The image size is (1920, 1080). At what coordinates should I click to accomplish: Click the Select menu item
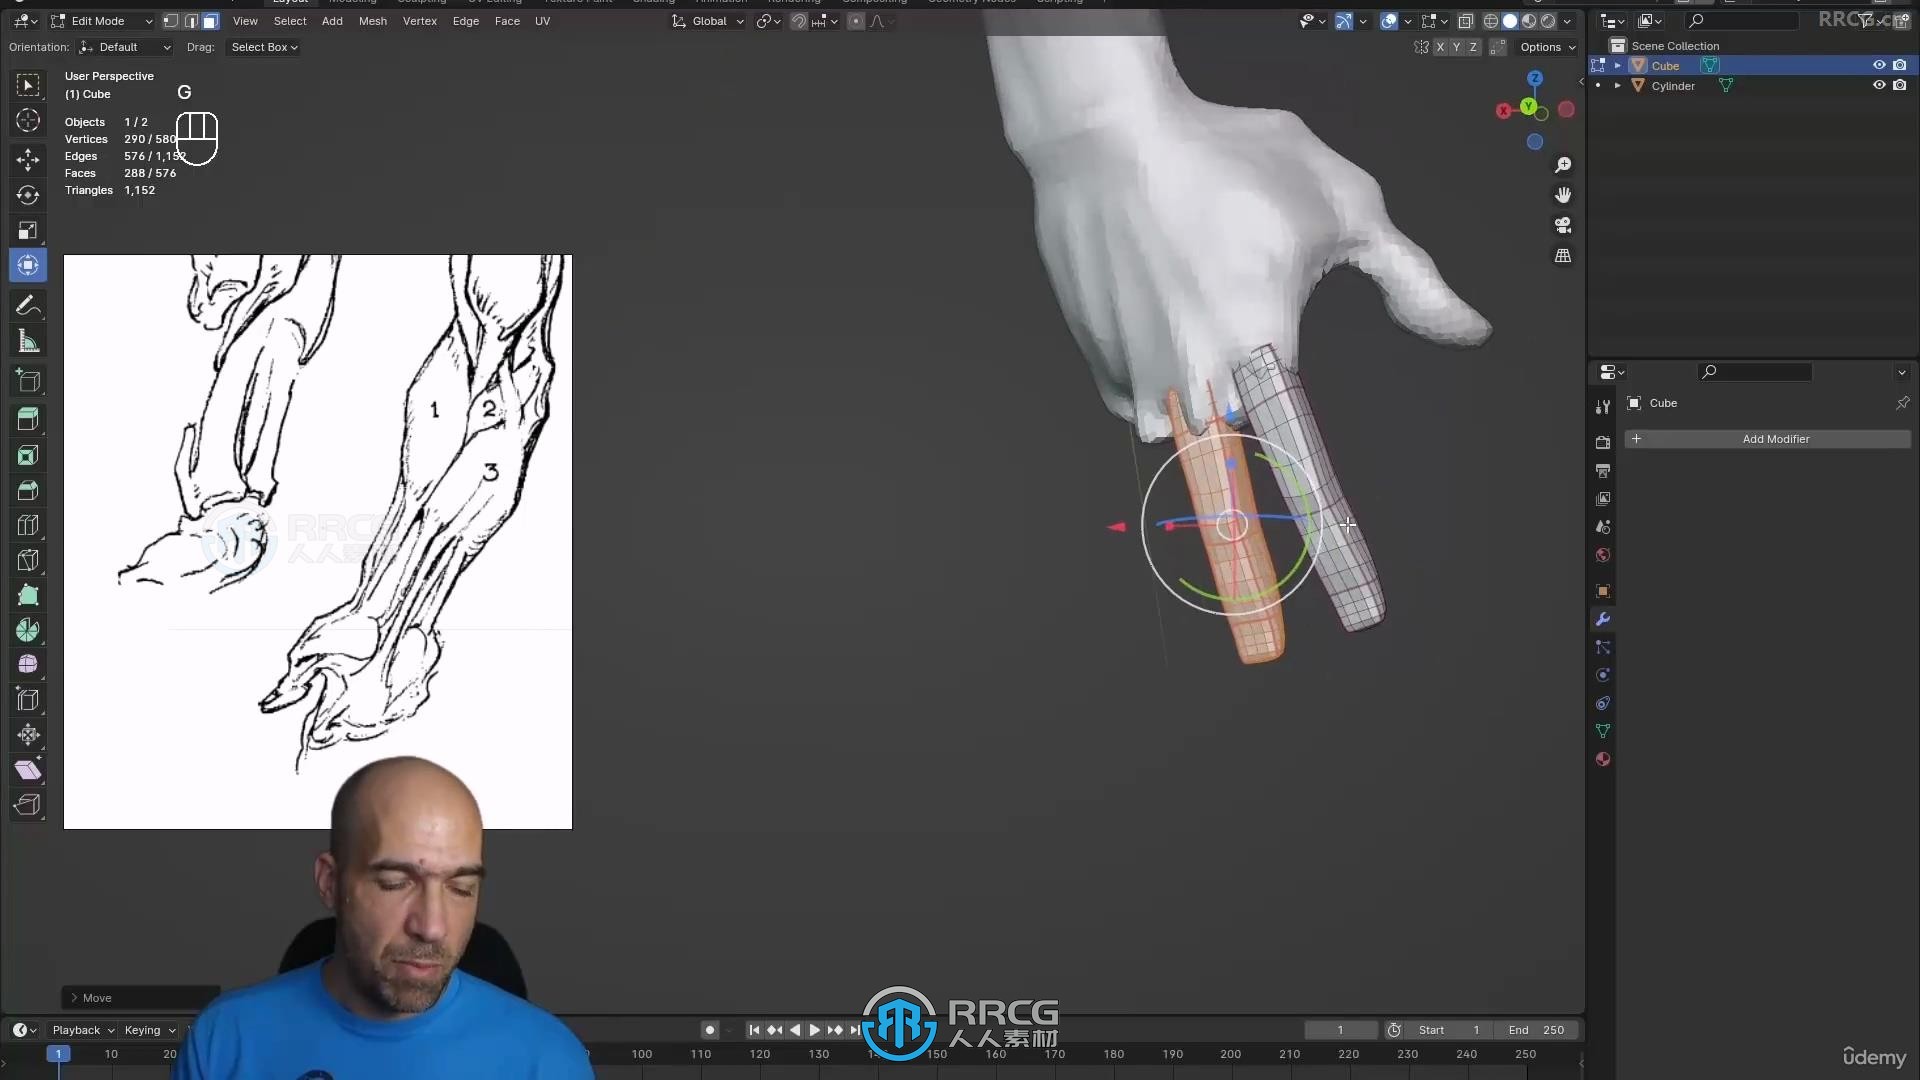coord(289,21)
